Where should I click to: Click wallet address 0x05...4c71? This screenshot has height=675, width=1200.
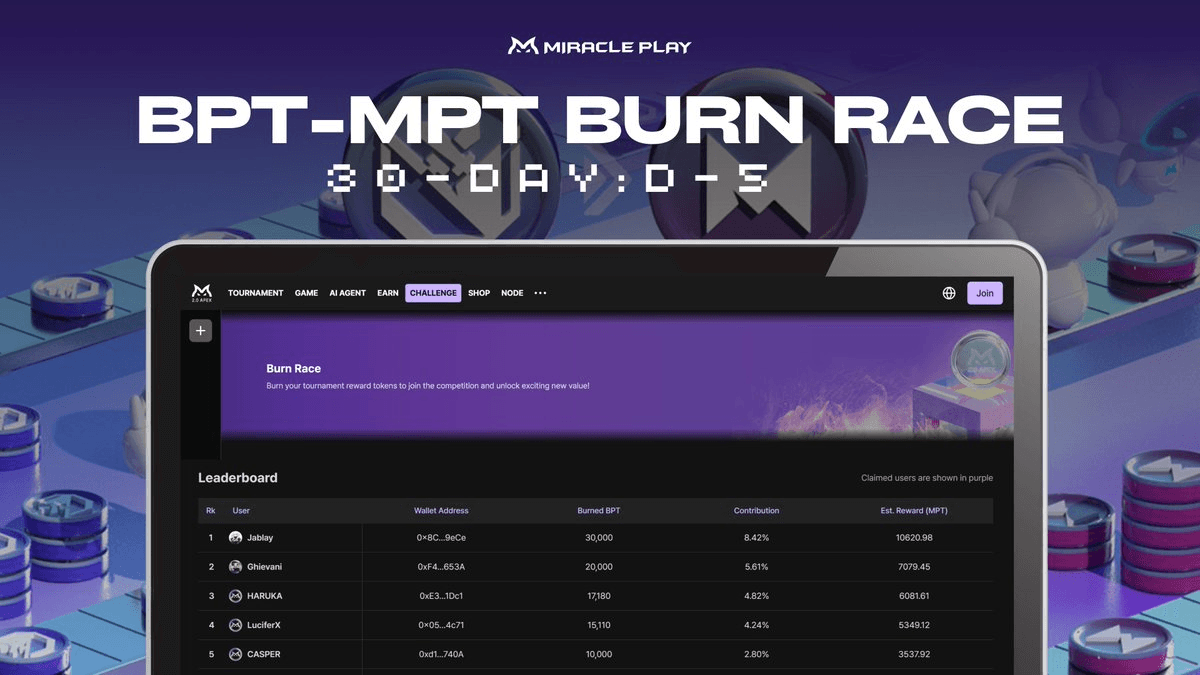pyautogui.click(x=441, y=625)
